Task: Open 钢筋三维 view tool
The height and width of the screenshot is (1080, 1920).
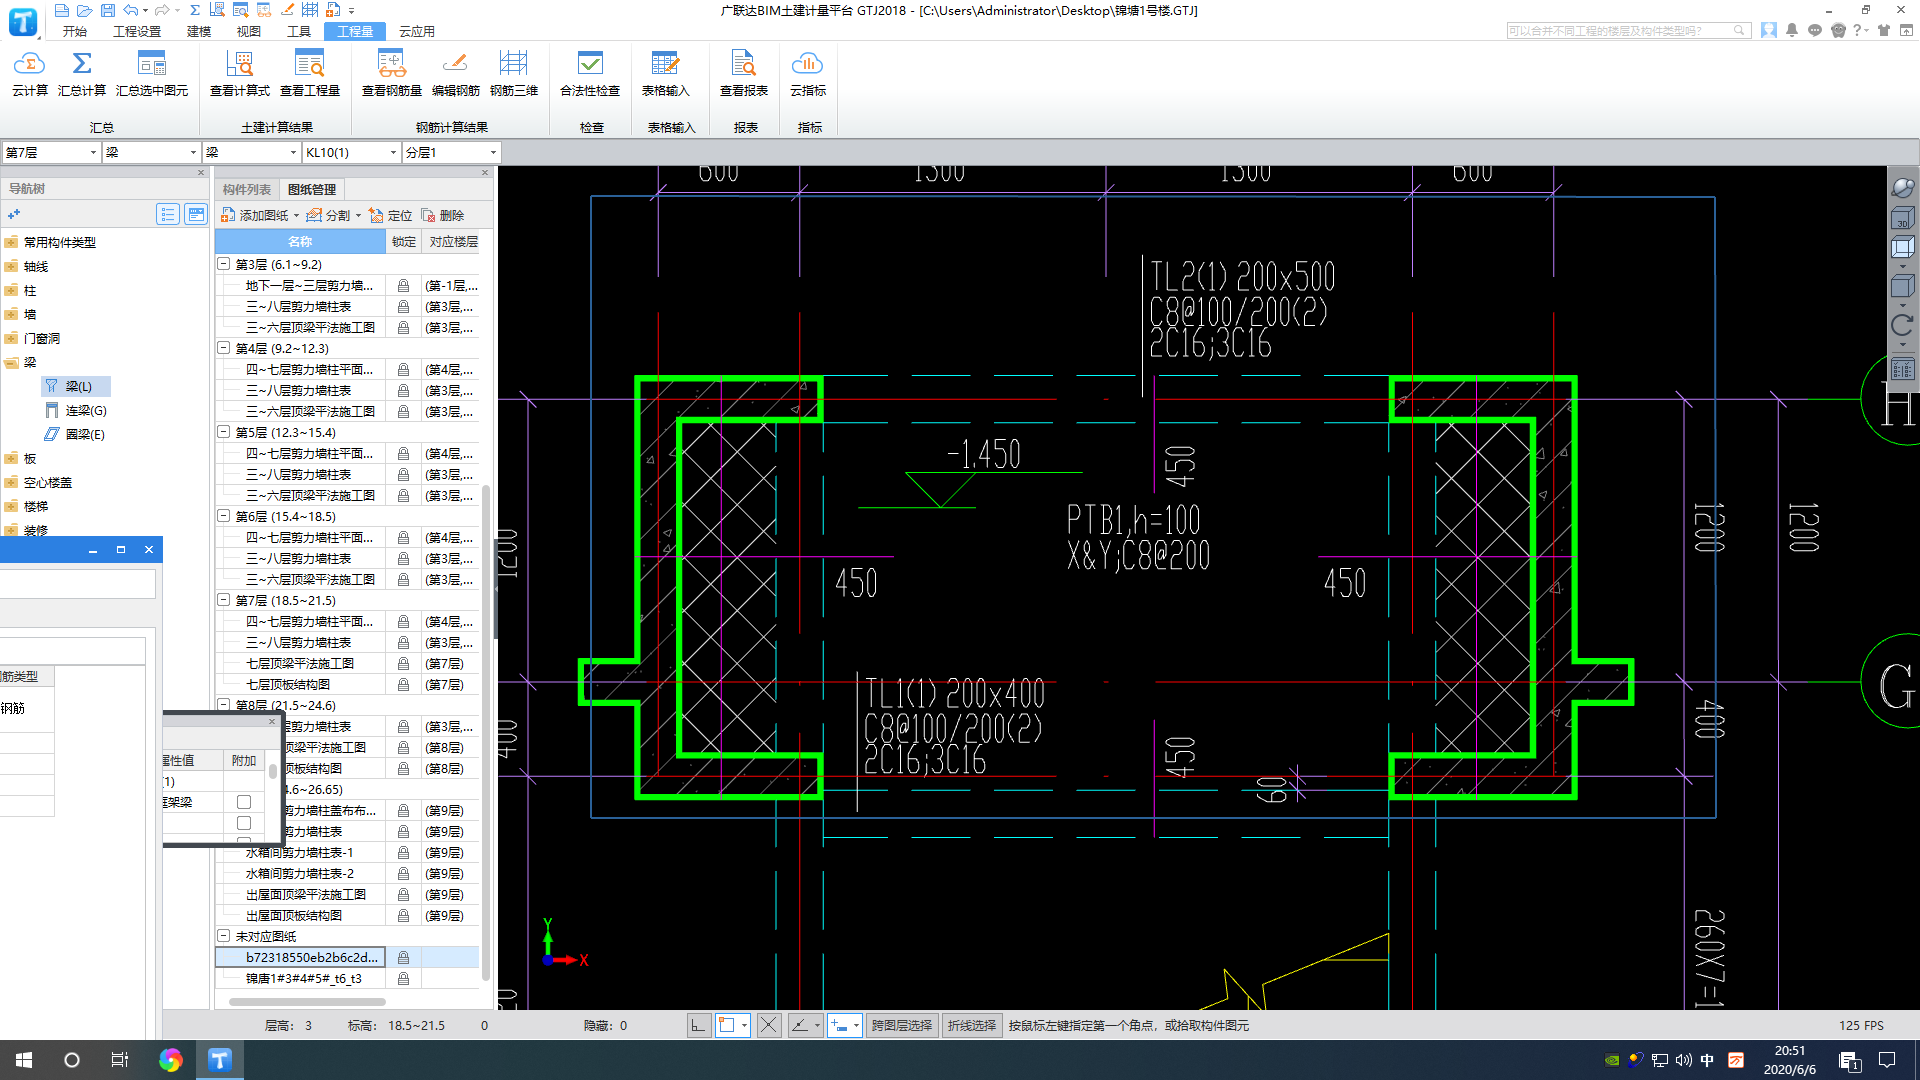Action: point(514,75)
